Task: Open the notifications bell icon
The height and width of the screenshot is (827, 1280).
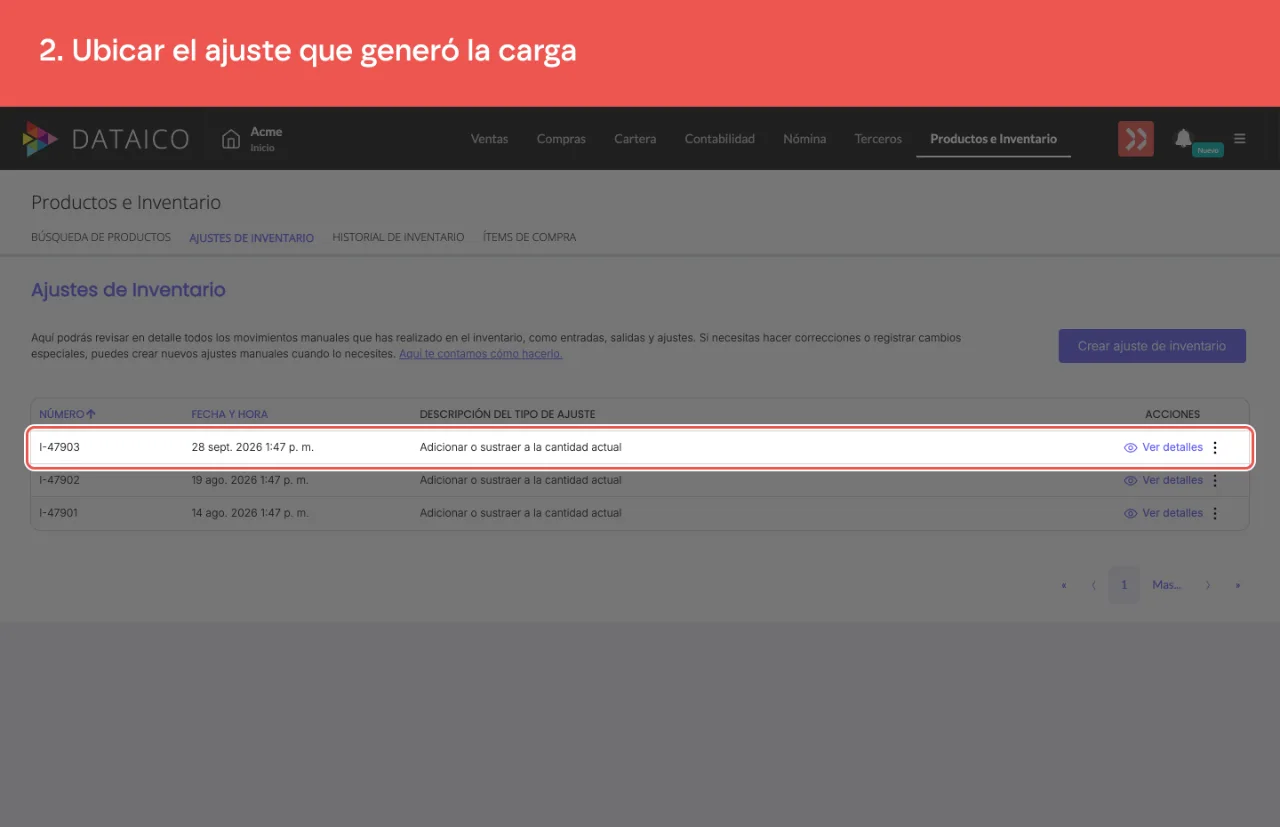Action: click(1183, 138)
